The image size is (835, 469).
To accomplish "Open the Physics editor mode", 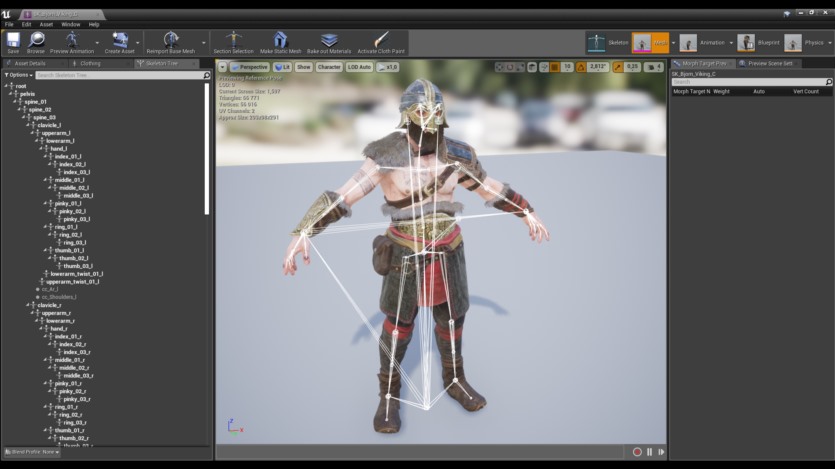I will (x=805, y=43).
